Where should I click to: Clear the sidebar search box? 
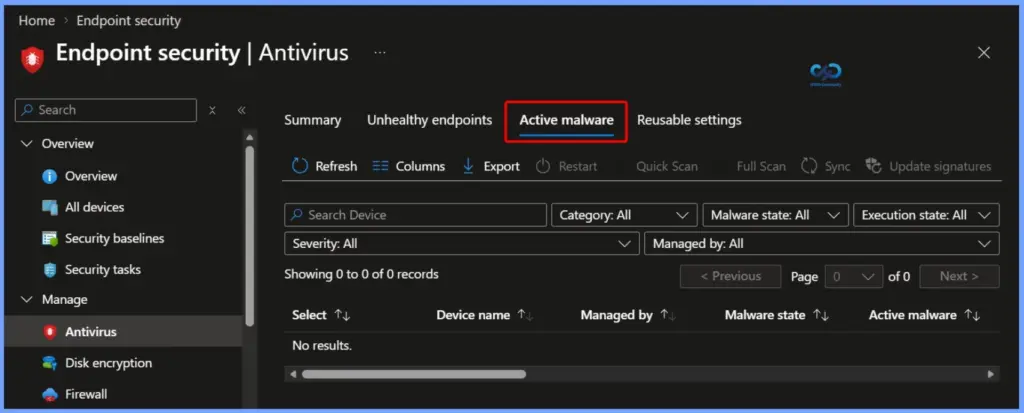[x=212, y=110]
